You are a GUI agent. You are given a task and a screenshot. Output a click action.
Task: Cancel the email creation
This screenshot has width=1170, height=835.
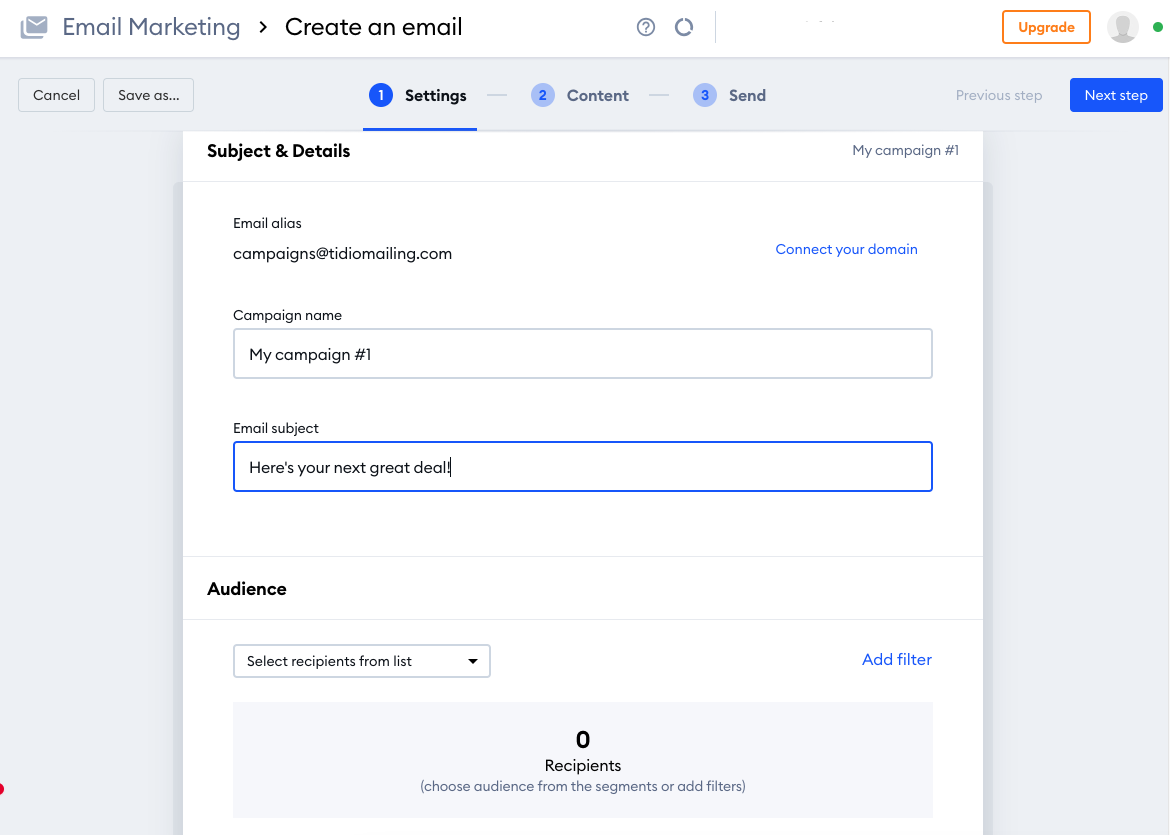coord(57,96)
